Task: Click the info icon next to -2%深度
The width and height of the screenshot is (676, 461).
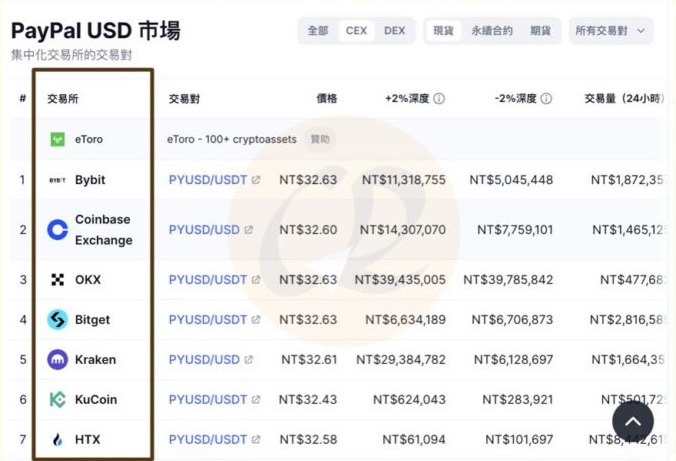Action: point(546,99)
